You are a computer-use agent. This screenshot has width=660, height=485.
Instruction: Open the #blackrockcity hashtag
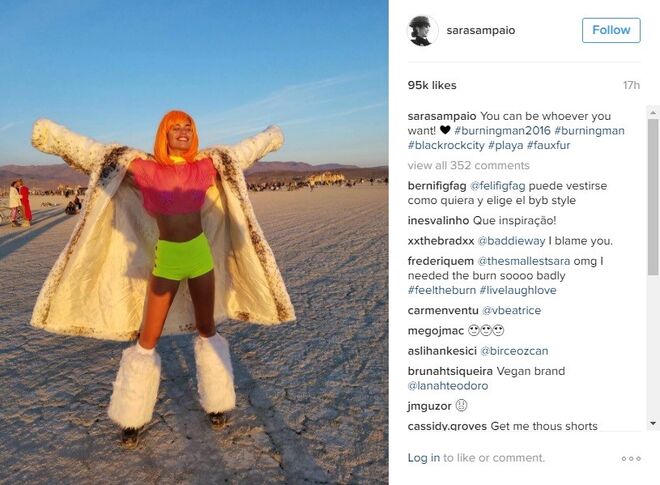[x=446, y=145]
